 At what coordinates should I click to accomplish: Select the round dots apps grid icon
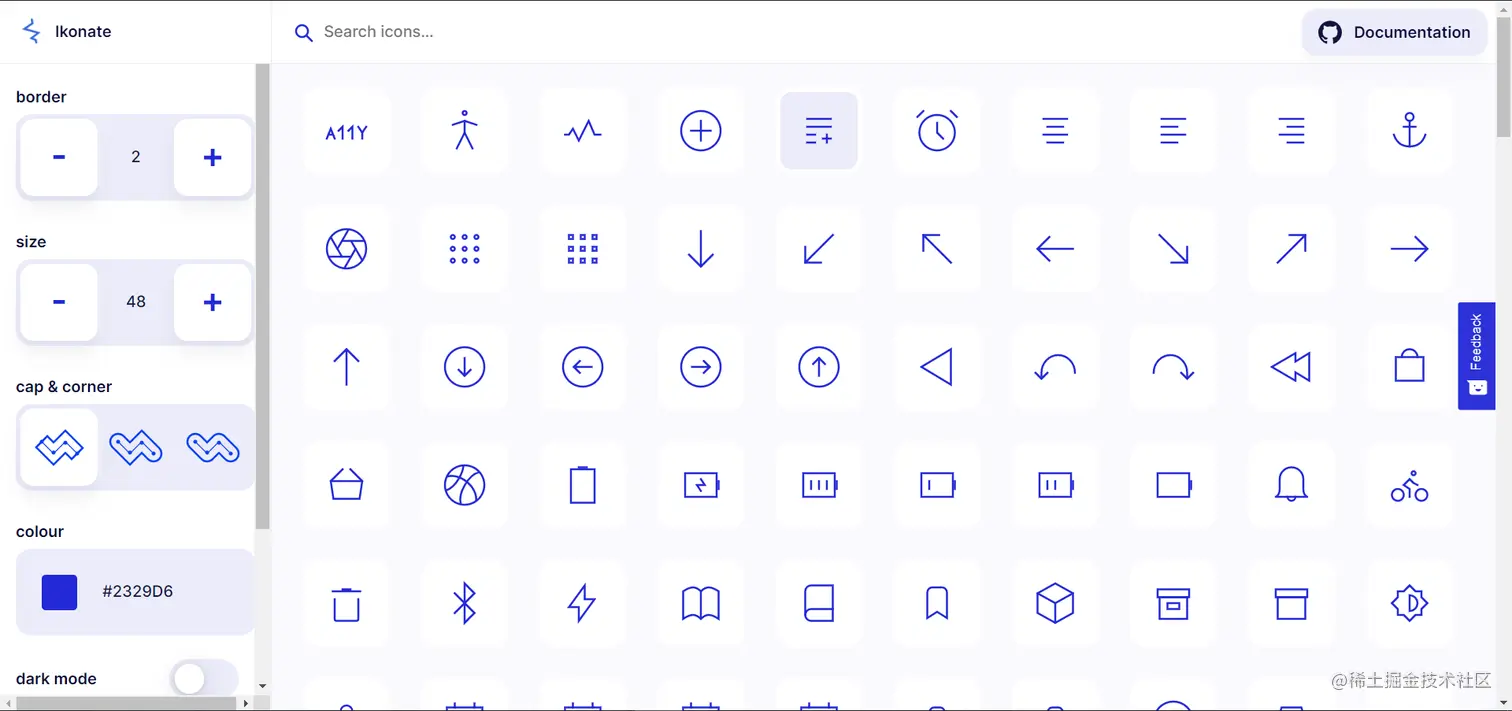click(x=464, y=249)
